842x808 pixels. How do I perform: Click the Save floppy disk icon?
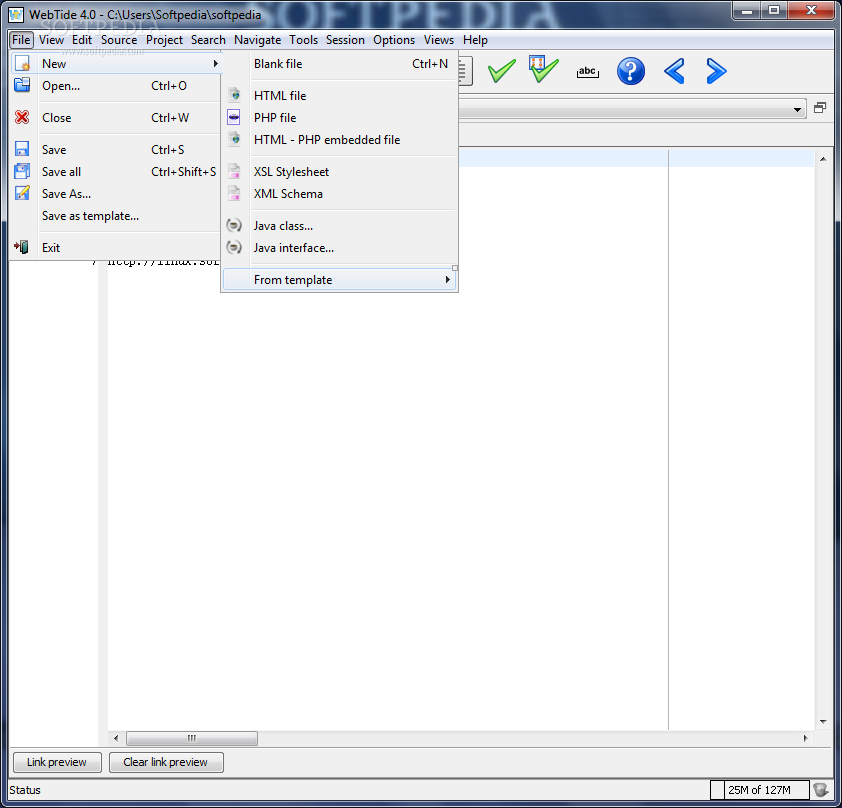coord(22,149)
